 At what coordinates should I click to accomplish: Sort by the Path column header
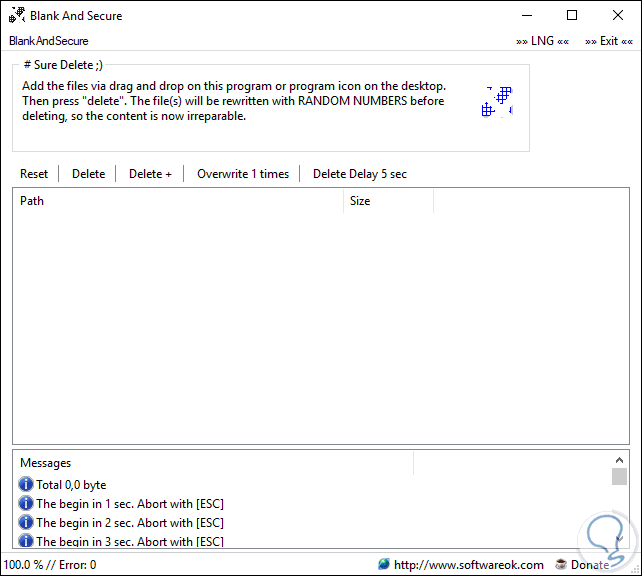[x=178, y=201]
